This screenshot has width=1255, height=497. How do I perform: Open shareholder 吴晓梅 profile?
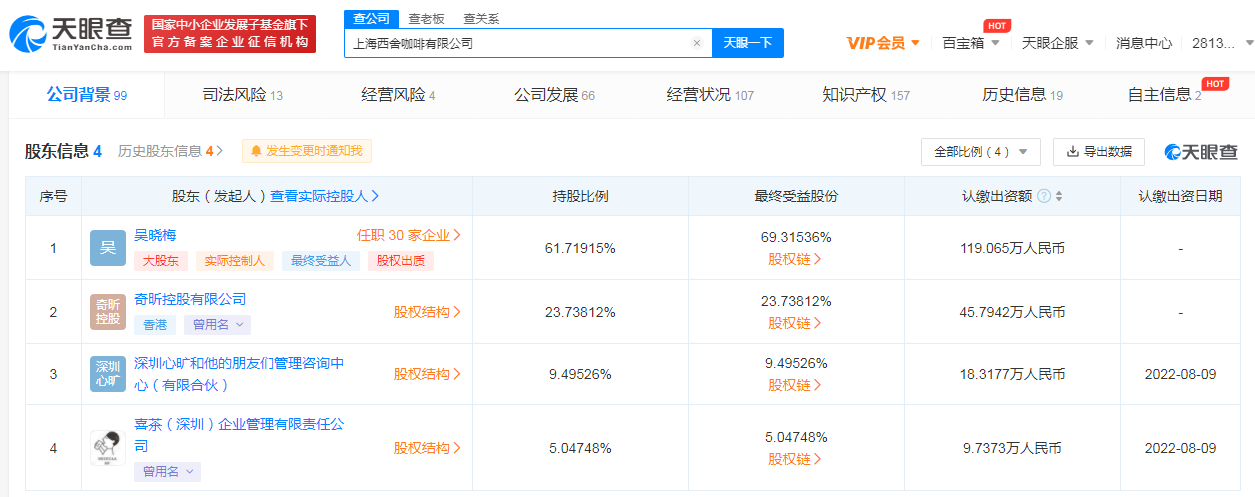[154, 236]
